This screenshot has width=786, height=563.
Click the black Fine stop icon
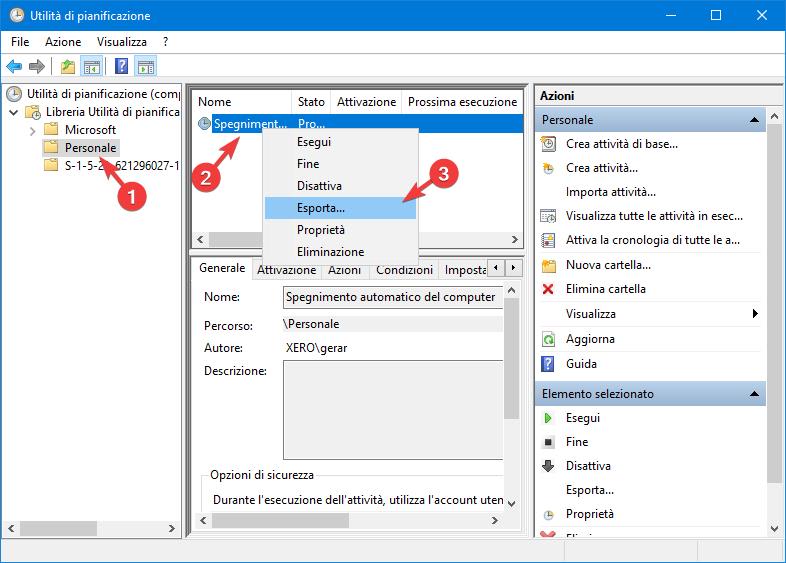(548, 442)
